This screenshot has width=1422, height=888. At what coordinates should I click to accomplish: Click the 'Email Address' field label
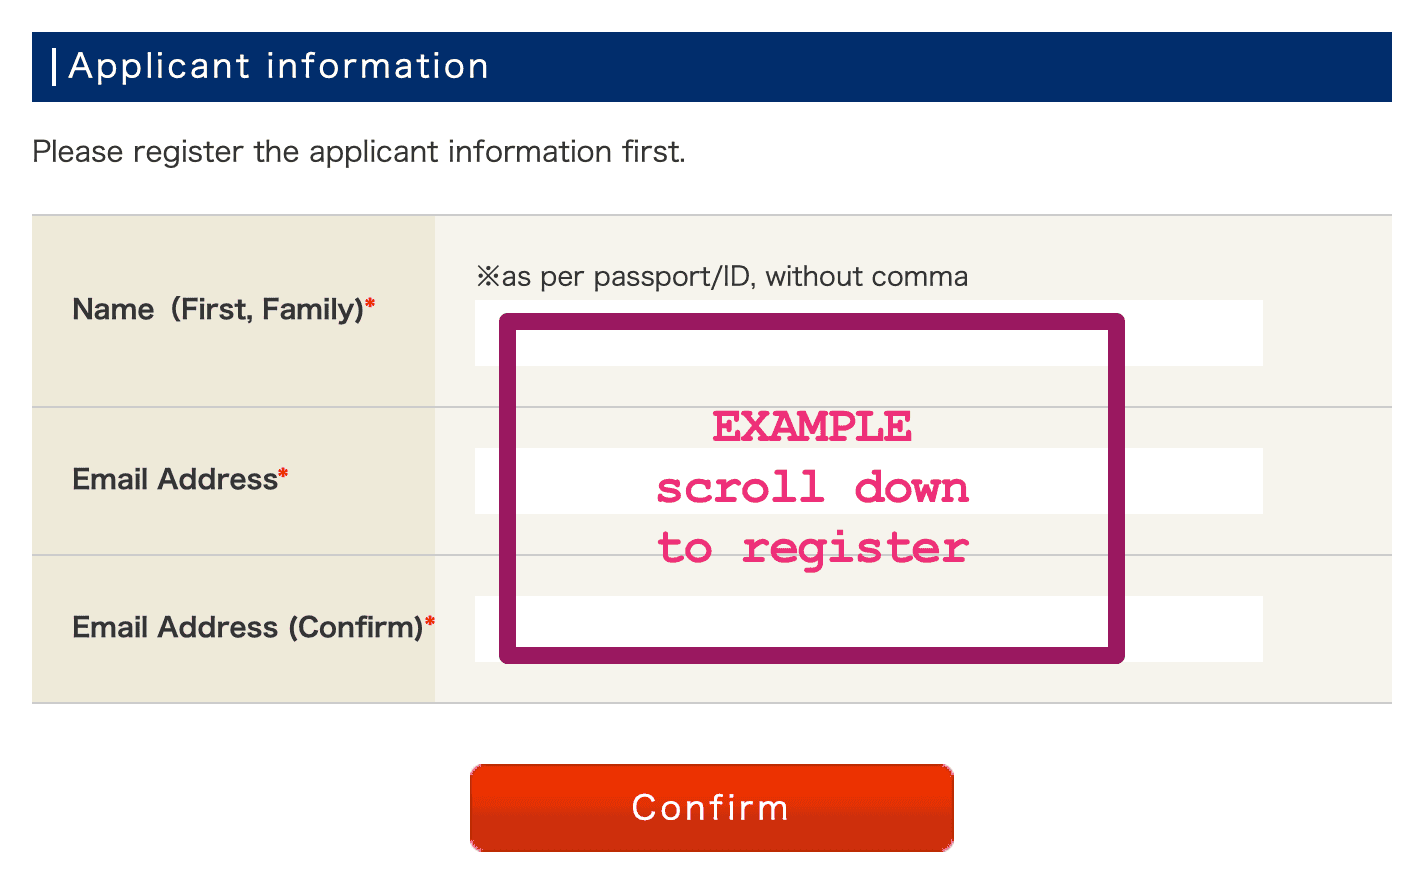(x=174, y=480)
